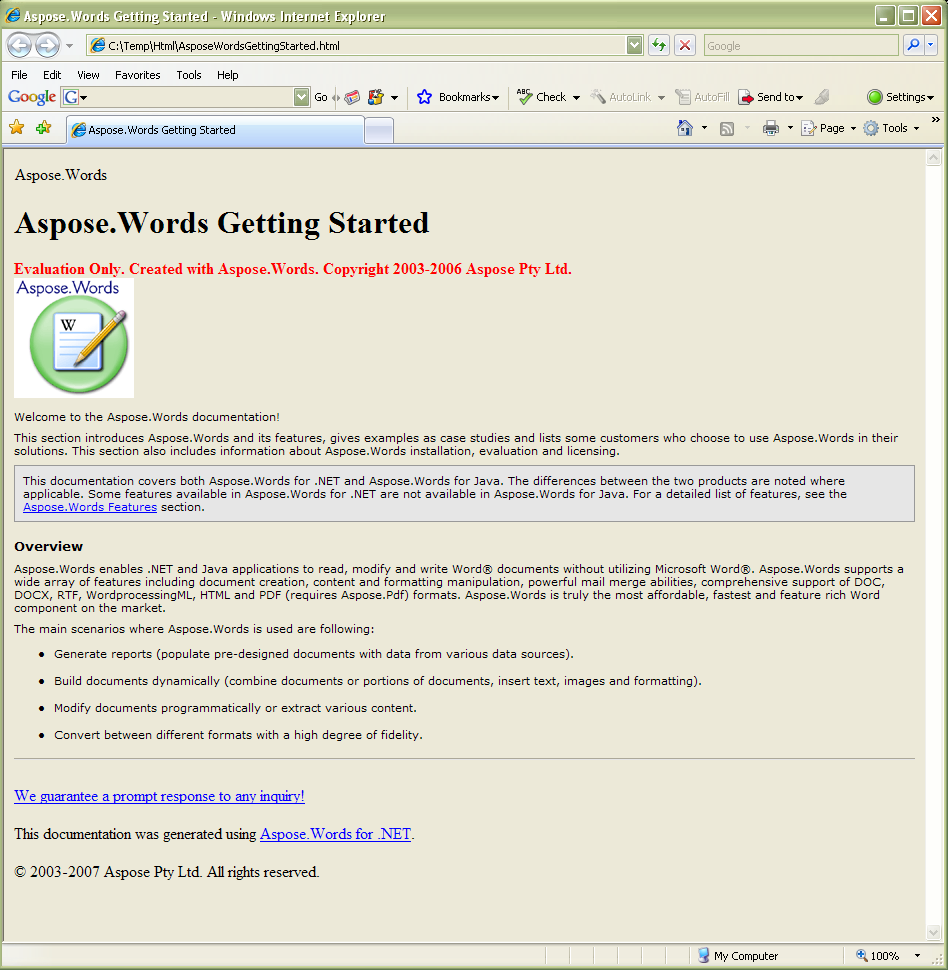
Task: Click the empty New Tab button
Action: 379,131
